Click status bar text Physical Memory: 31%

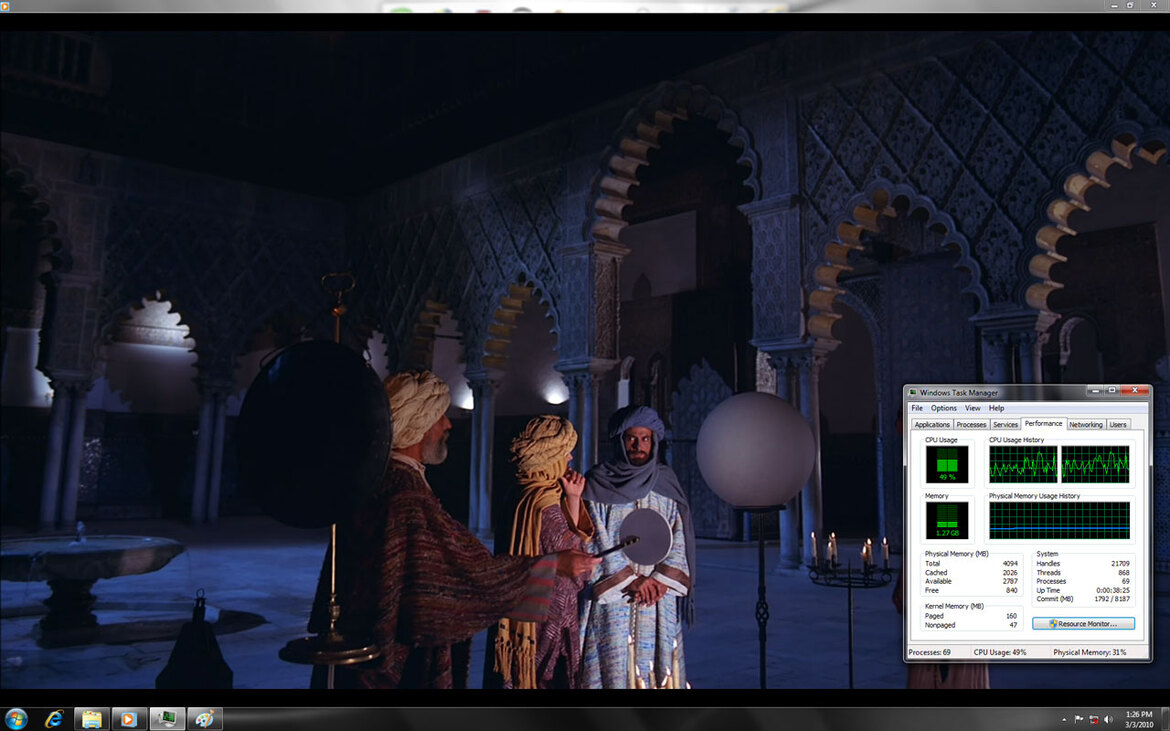click(x=1089, y=652)
